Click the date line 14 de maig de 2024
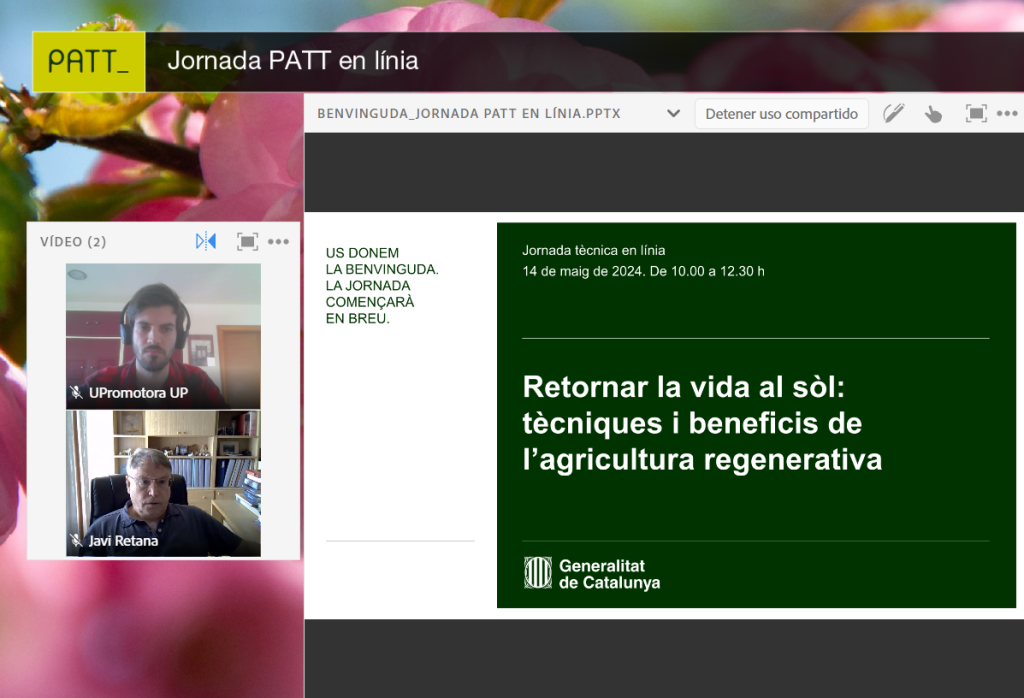 pyautogui.click(x=643, y=271)
